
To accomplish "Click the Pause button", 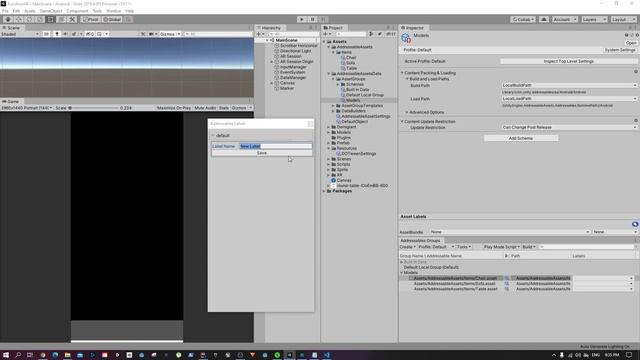I will coord(312,20).
